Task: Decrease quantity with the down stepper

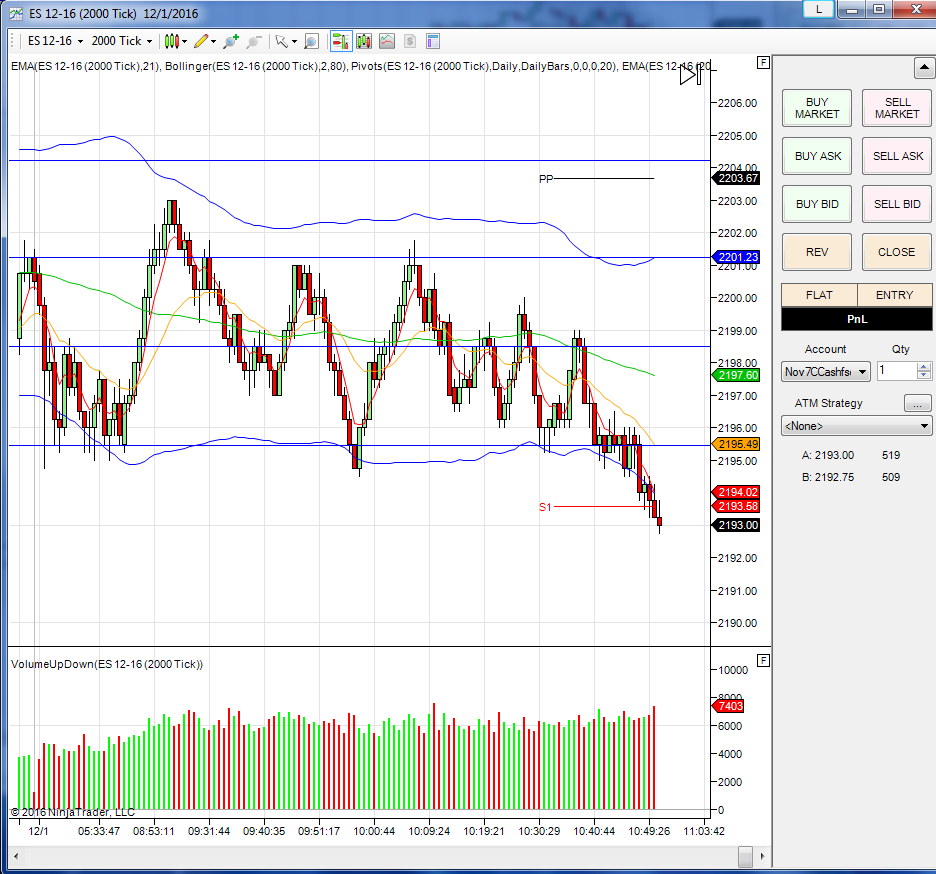Action: [923, 375]
